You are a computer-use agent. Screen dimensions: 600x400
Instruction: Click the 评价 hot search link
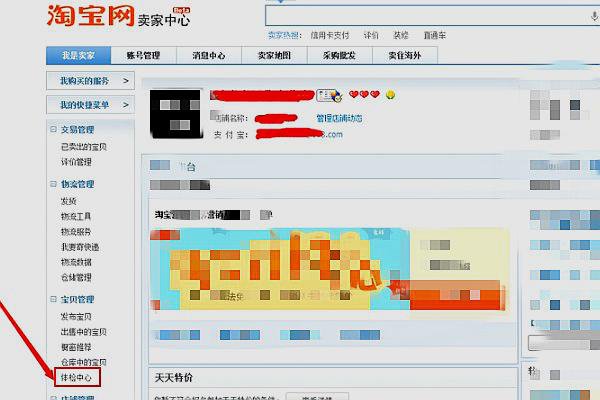point(371,36)
